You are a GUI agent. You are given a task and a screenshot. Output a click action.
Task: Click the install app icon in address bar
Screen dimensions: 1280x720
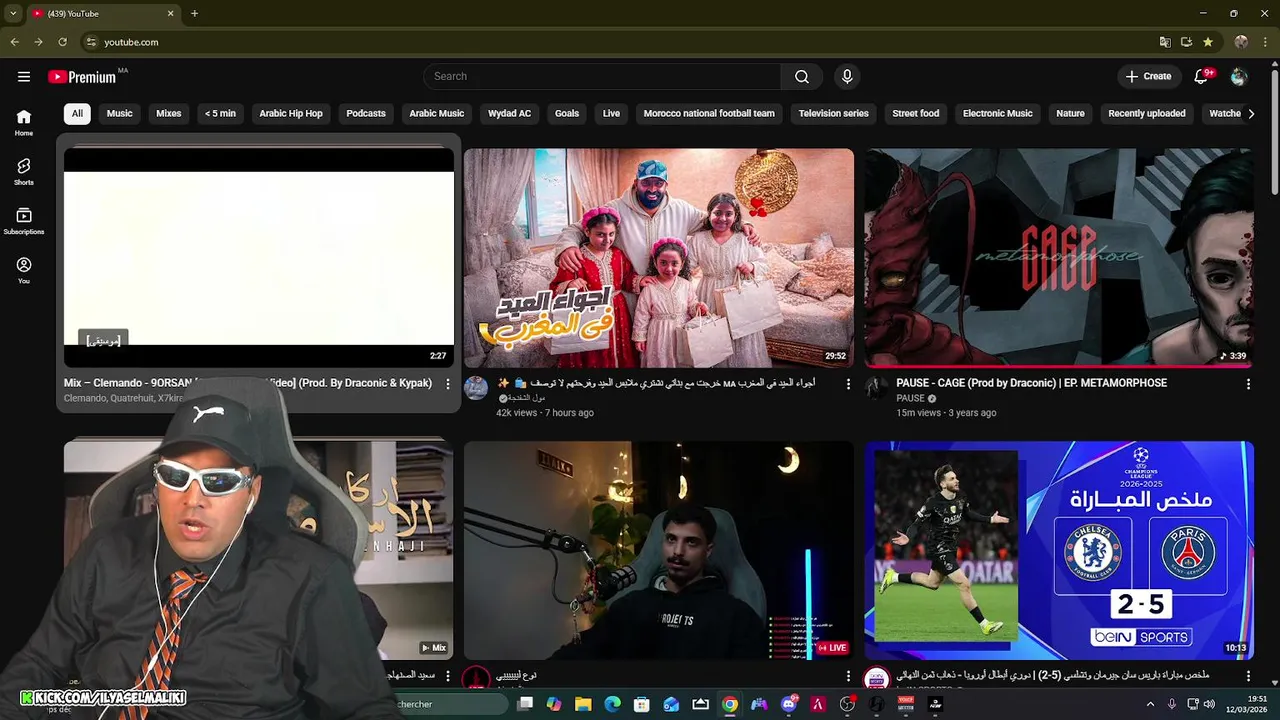pyautogui.click(x=1186, y=42)
